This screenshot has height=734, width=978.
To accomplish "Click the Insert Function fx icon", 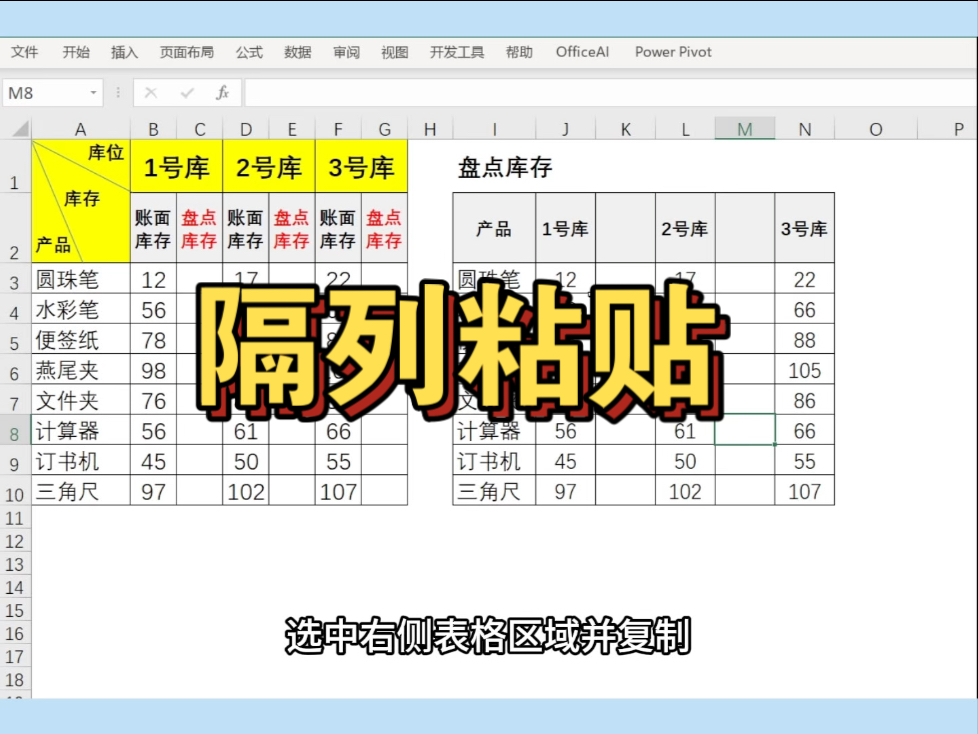I will pyautogui.click(x=224, y=92).
